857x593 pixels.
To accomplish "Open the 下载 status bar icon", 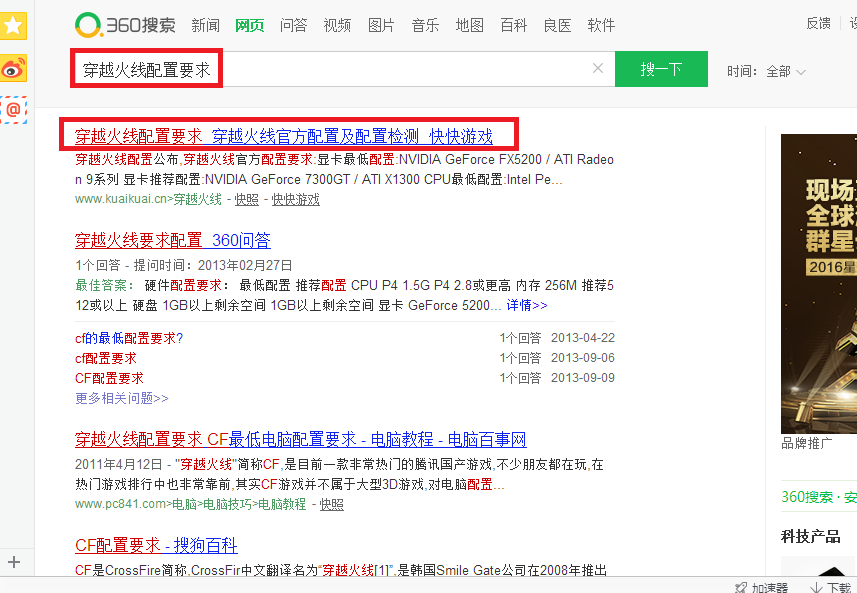I will pyautogui.click(x=830, y=588).
